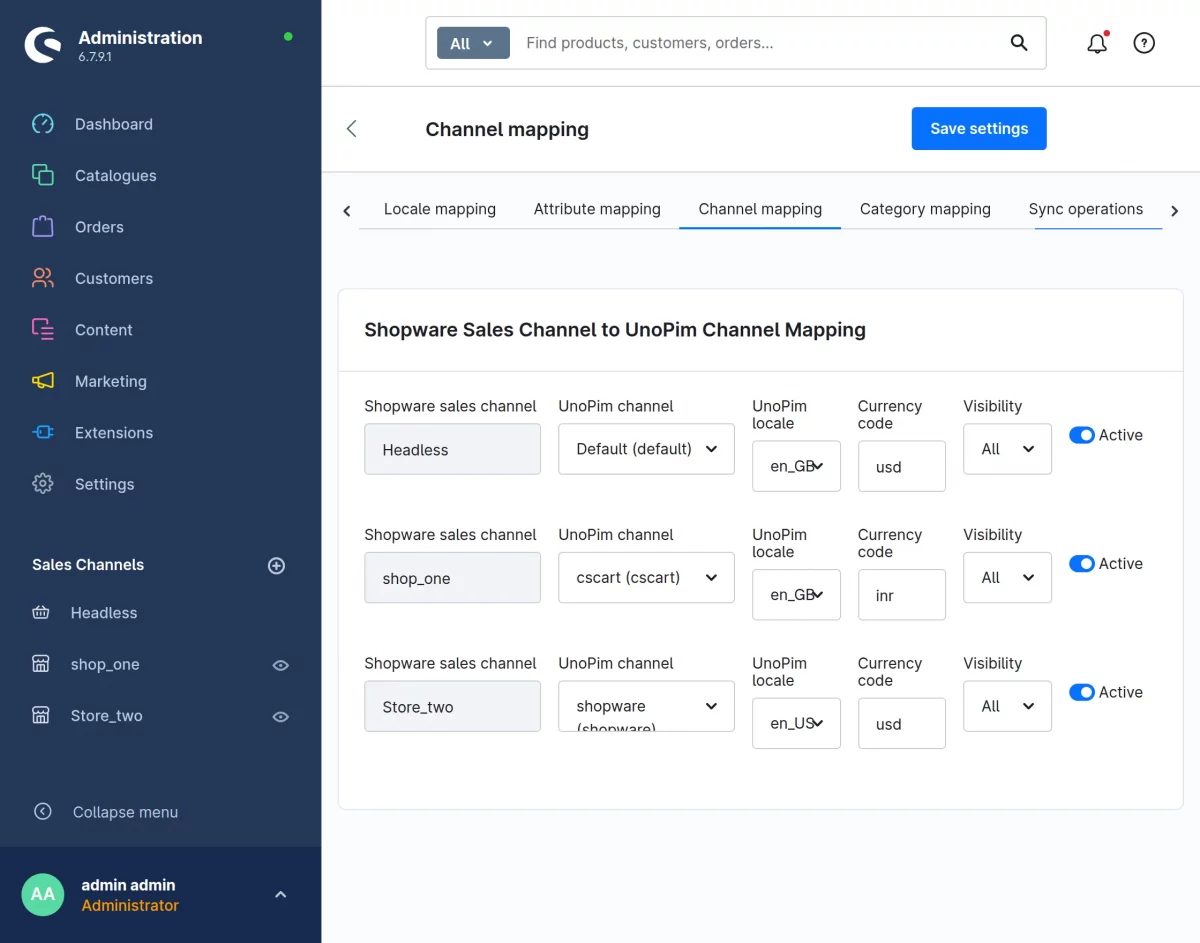Image resolution: width=1200 pixels, height=943 pixels.
Task: Open the Marketing megaphone icon
Action: (43, 381)
